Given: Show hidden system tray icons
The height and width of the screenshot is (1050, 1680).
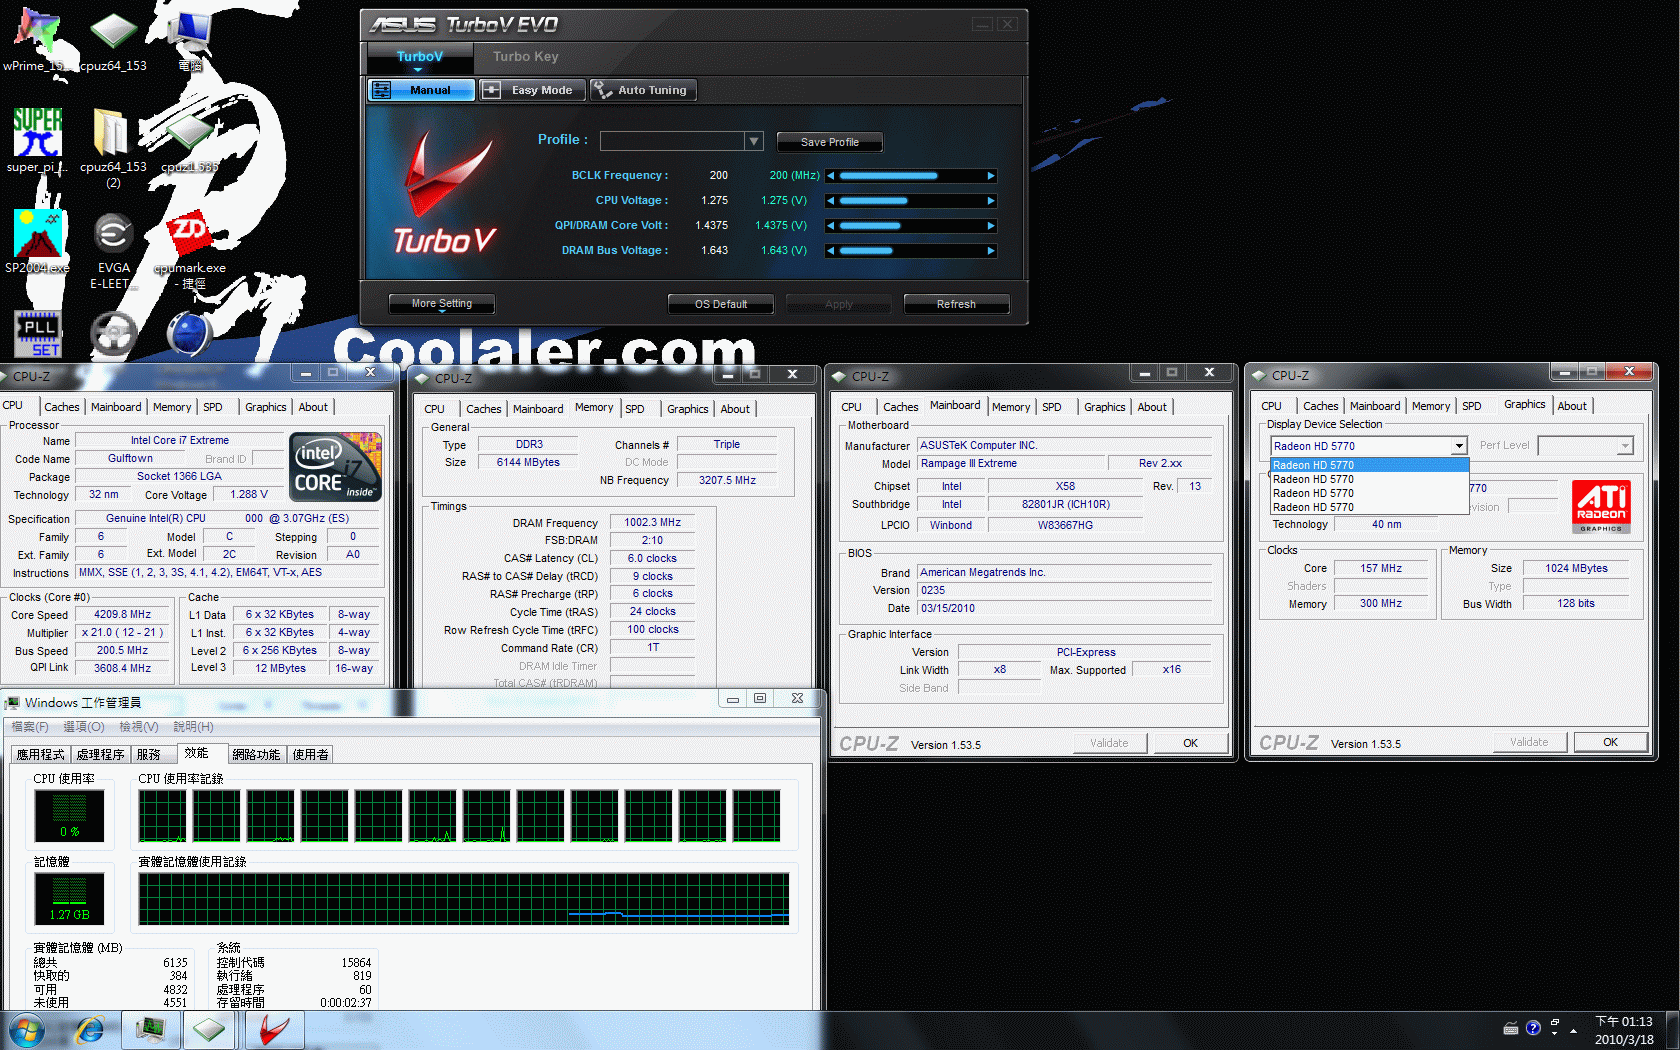Looking at the screenshot, I should 1573,1030.
